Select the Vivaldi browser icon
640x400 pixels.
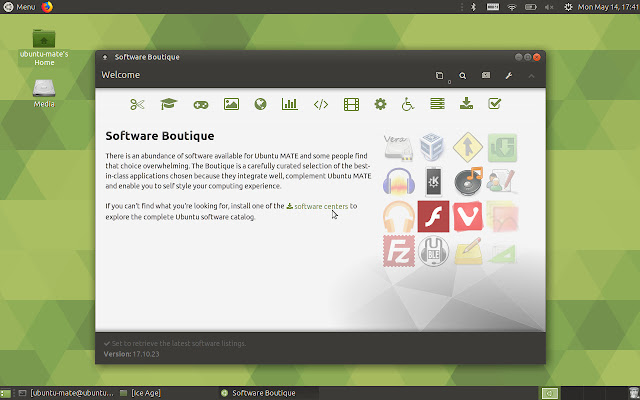[x=468, y=216]
